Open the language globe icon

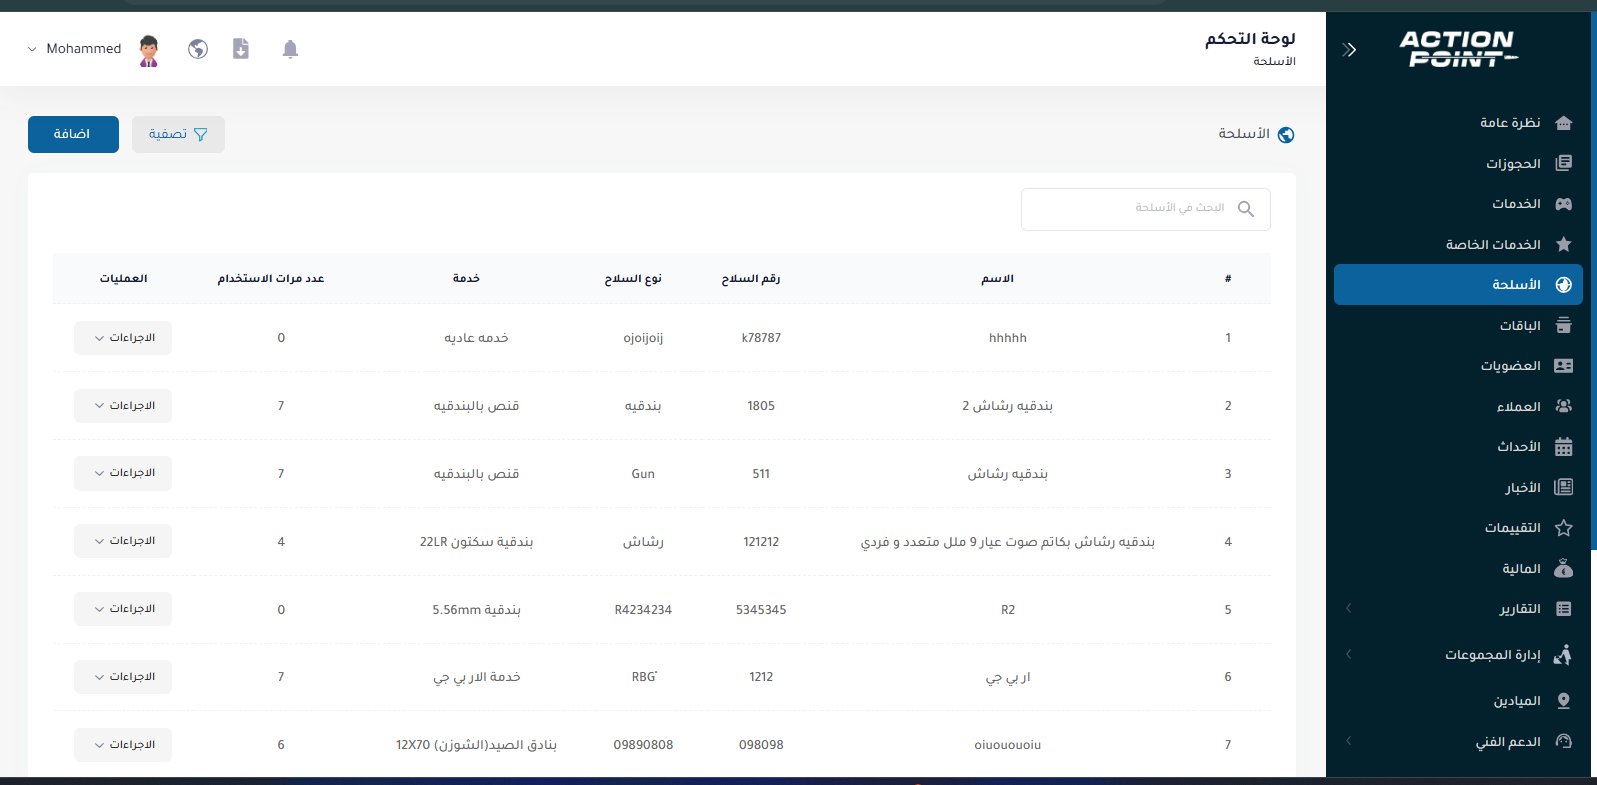point(198,49)
